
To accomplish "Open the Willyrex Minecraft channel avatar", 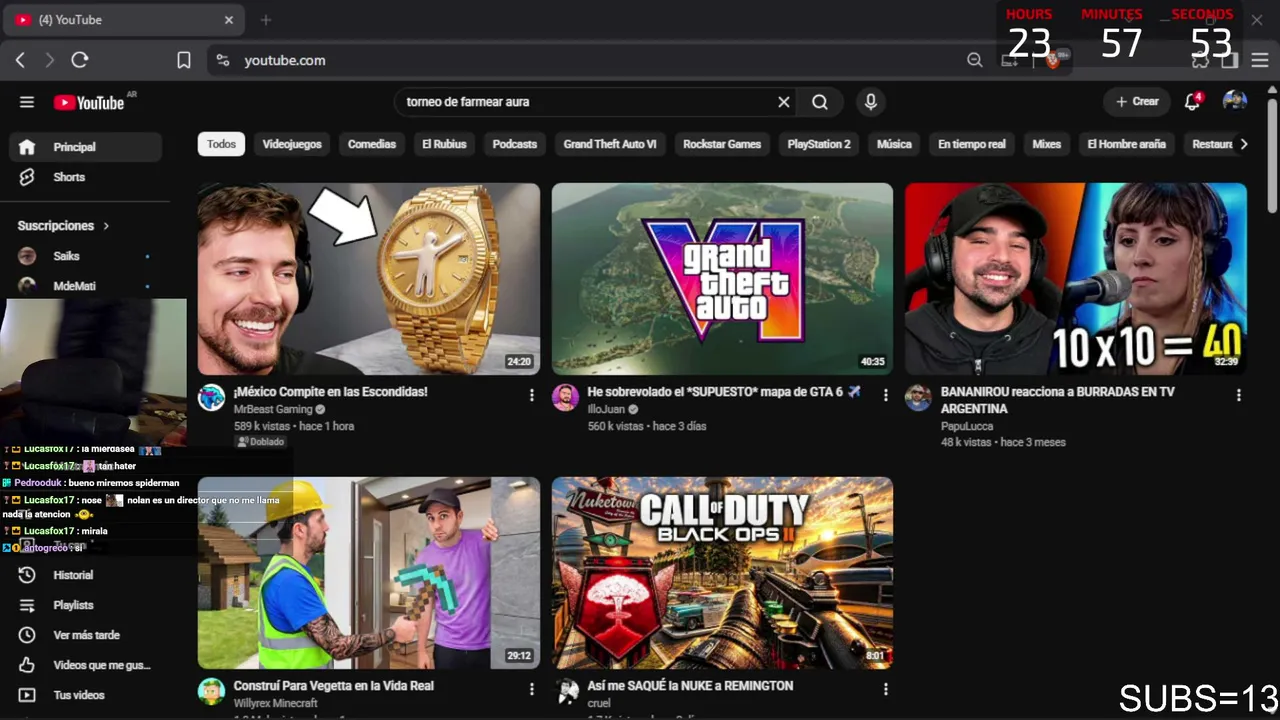I will pyautogui.click(x=211, y=691).
